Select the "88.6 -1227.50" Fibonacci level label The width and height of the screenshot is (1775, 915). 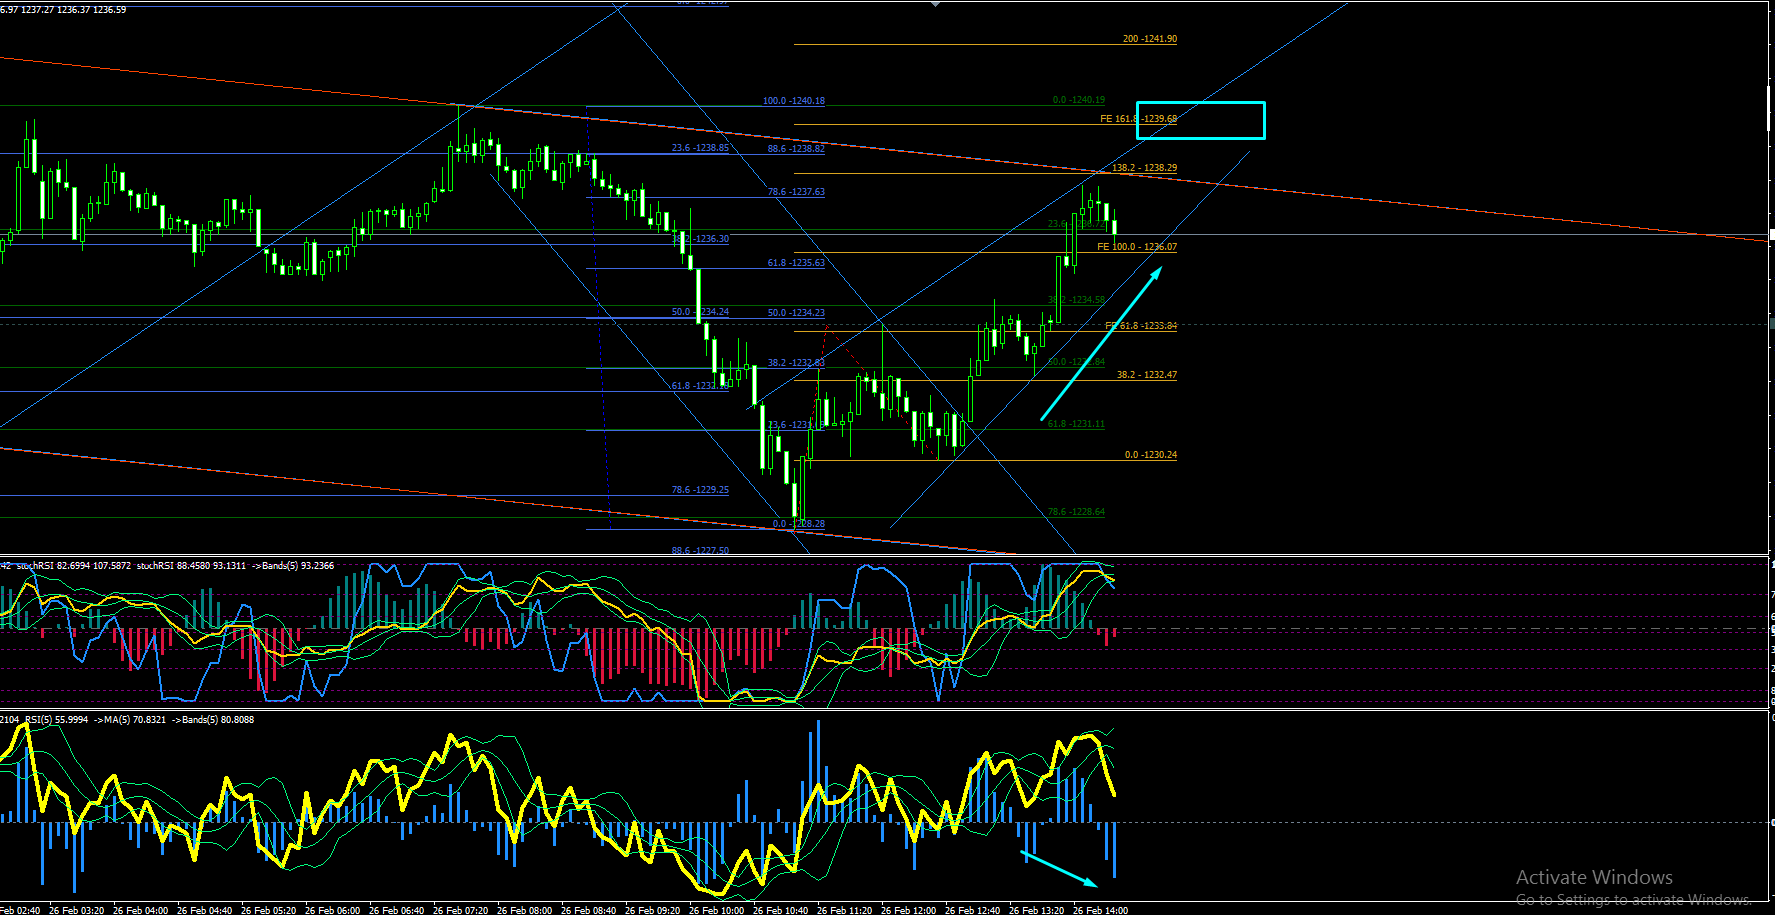point(700,551)
